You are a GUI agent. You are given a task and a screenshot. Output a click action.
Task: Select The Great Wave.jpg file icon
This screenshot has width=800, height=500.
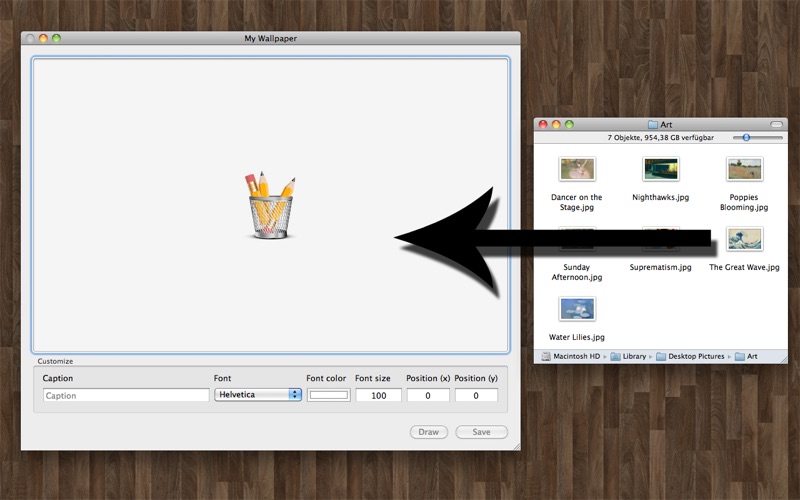pos(744,239)
